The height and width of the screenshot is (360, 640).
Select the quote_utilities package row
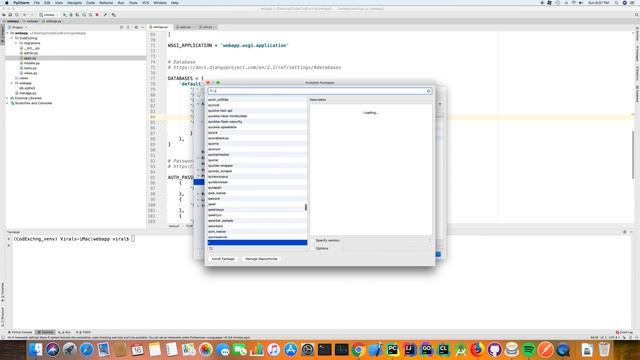coord(257,100)
